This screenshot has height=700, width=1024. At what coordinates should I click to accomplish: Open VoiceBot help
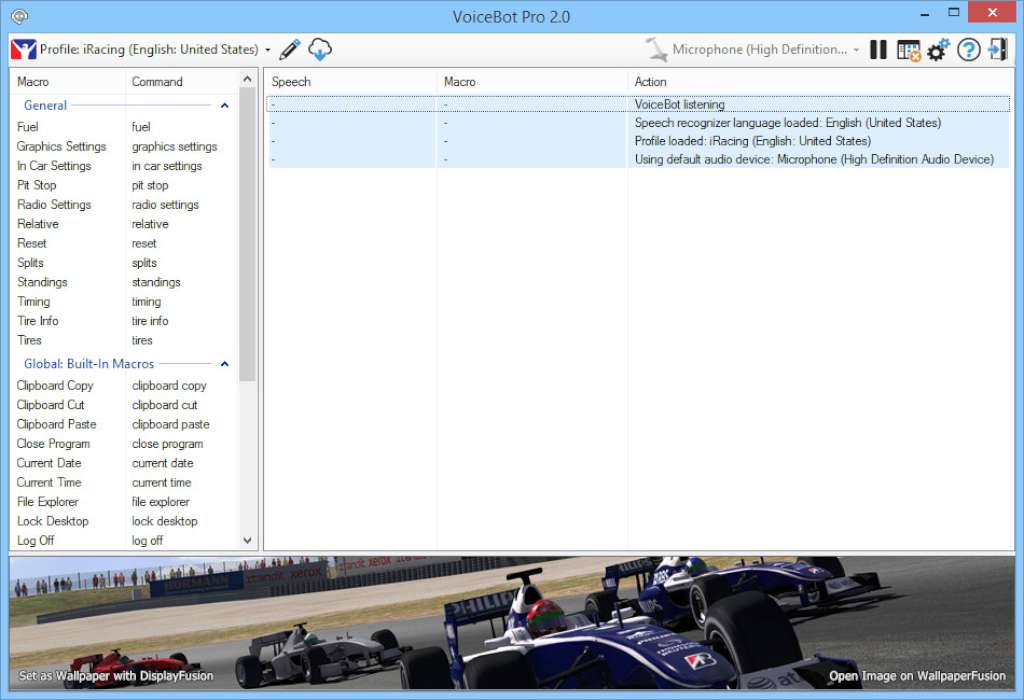pos(968,49)
